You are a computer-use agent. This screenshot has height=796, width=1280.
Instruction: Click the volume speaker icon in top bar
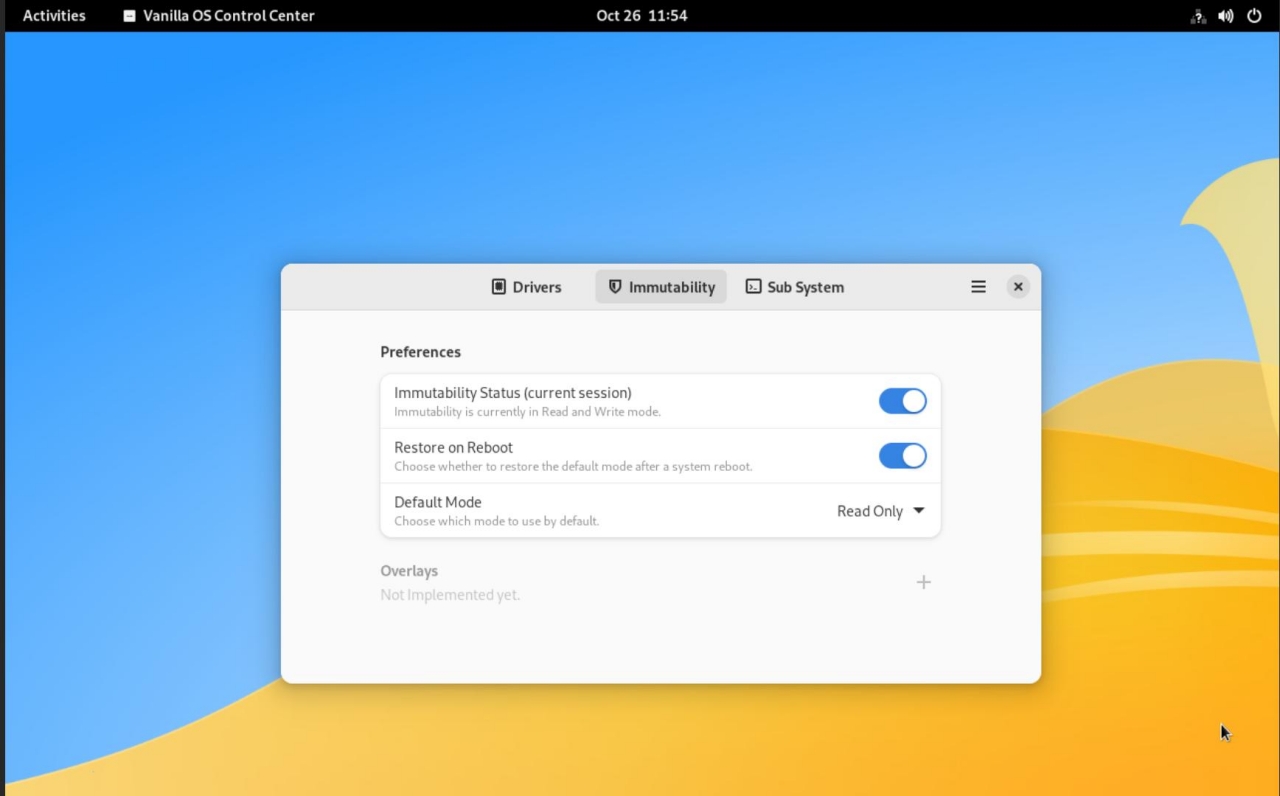1225,15
